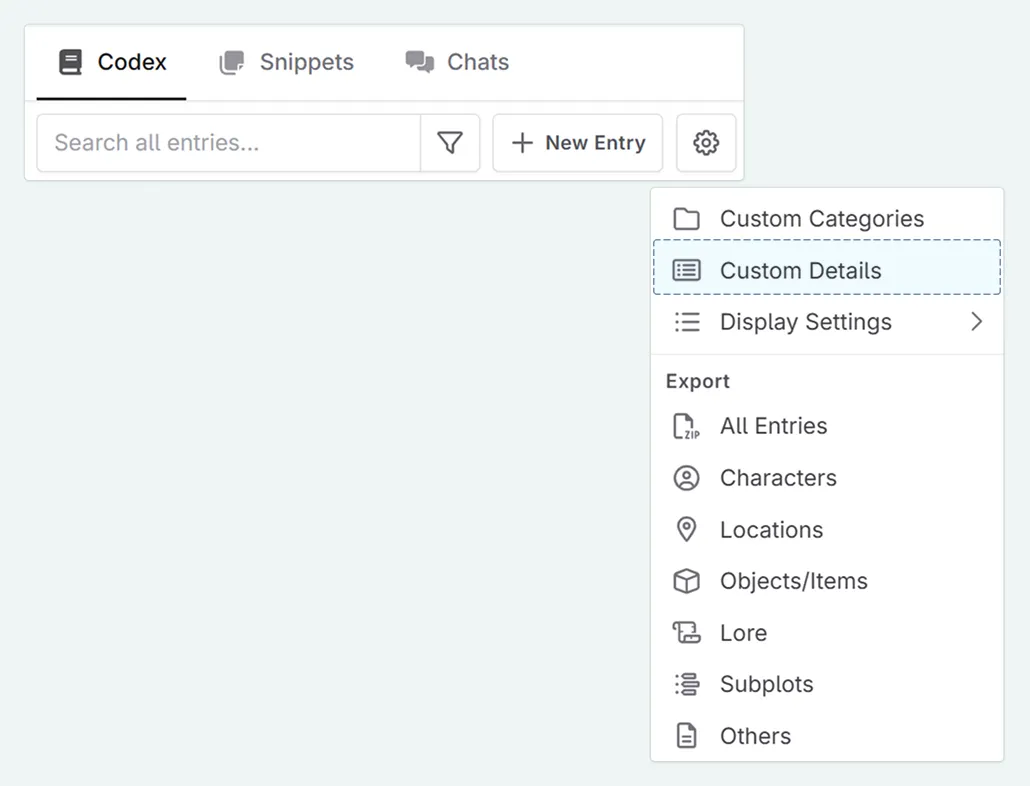
Task: Click the Locations pin icon
Action: click(686, 530)
